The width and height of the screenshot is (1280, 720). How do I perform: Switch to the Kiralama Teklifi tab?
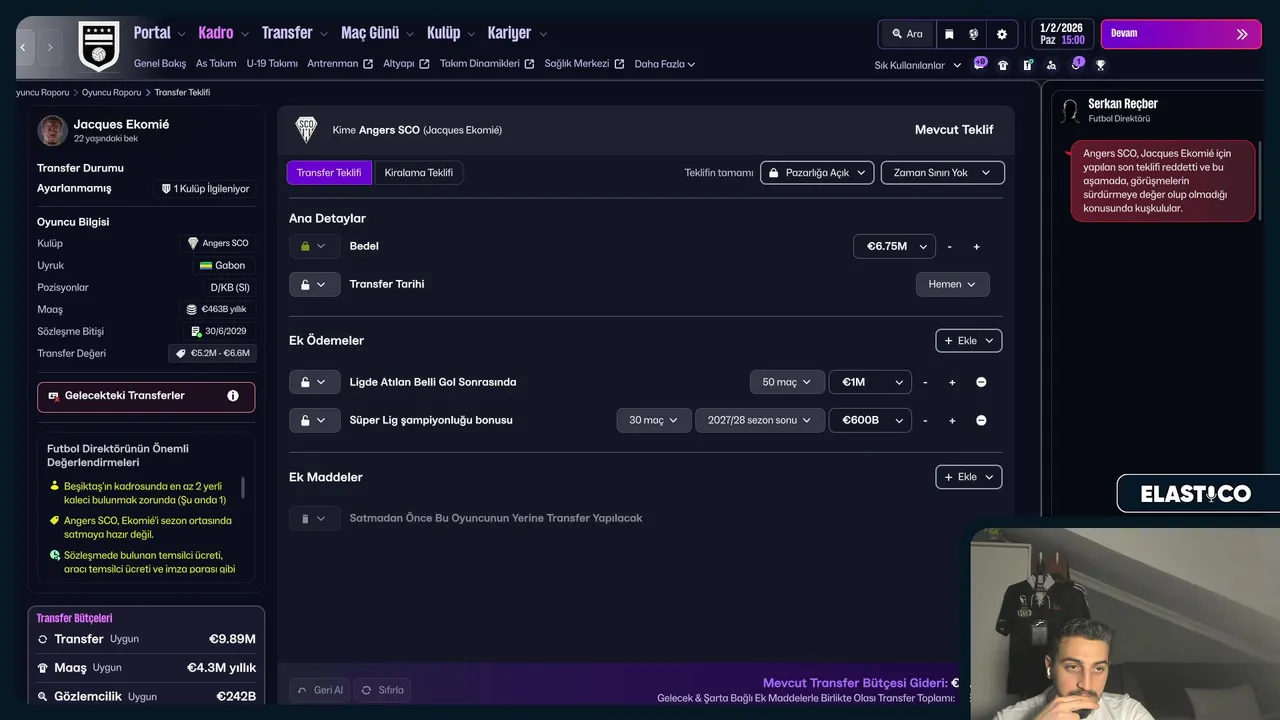[x=419, y=173]
